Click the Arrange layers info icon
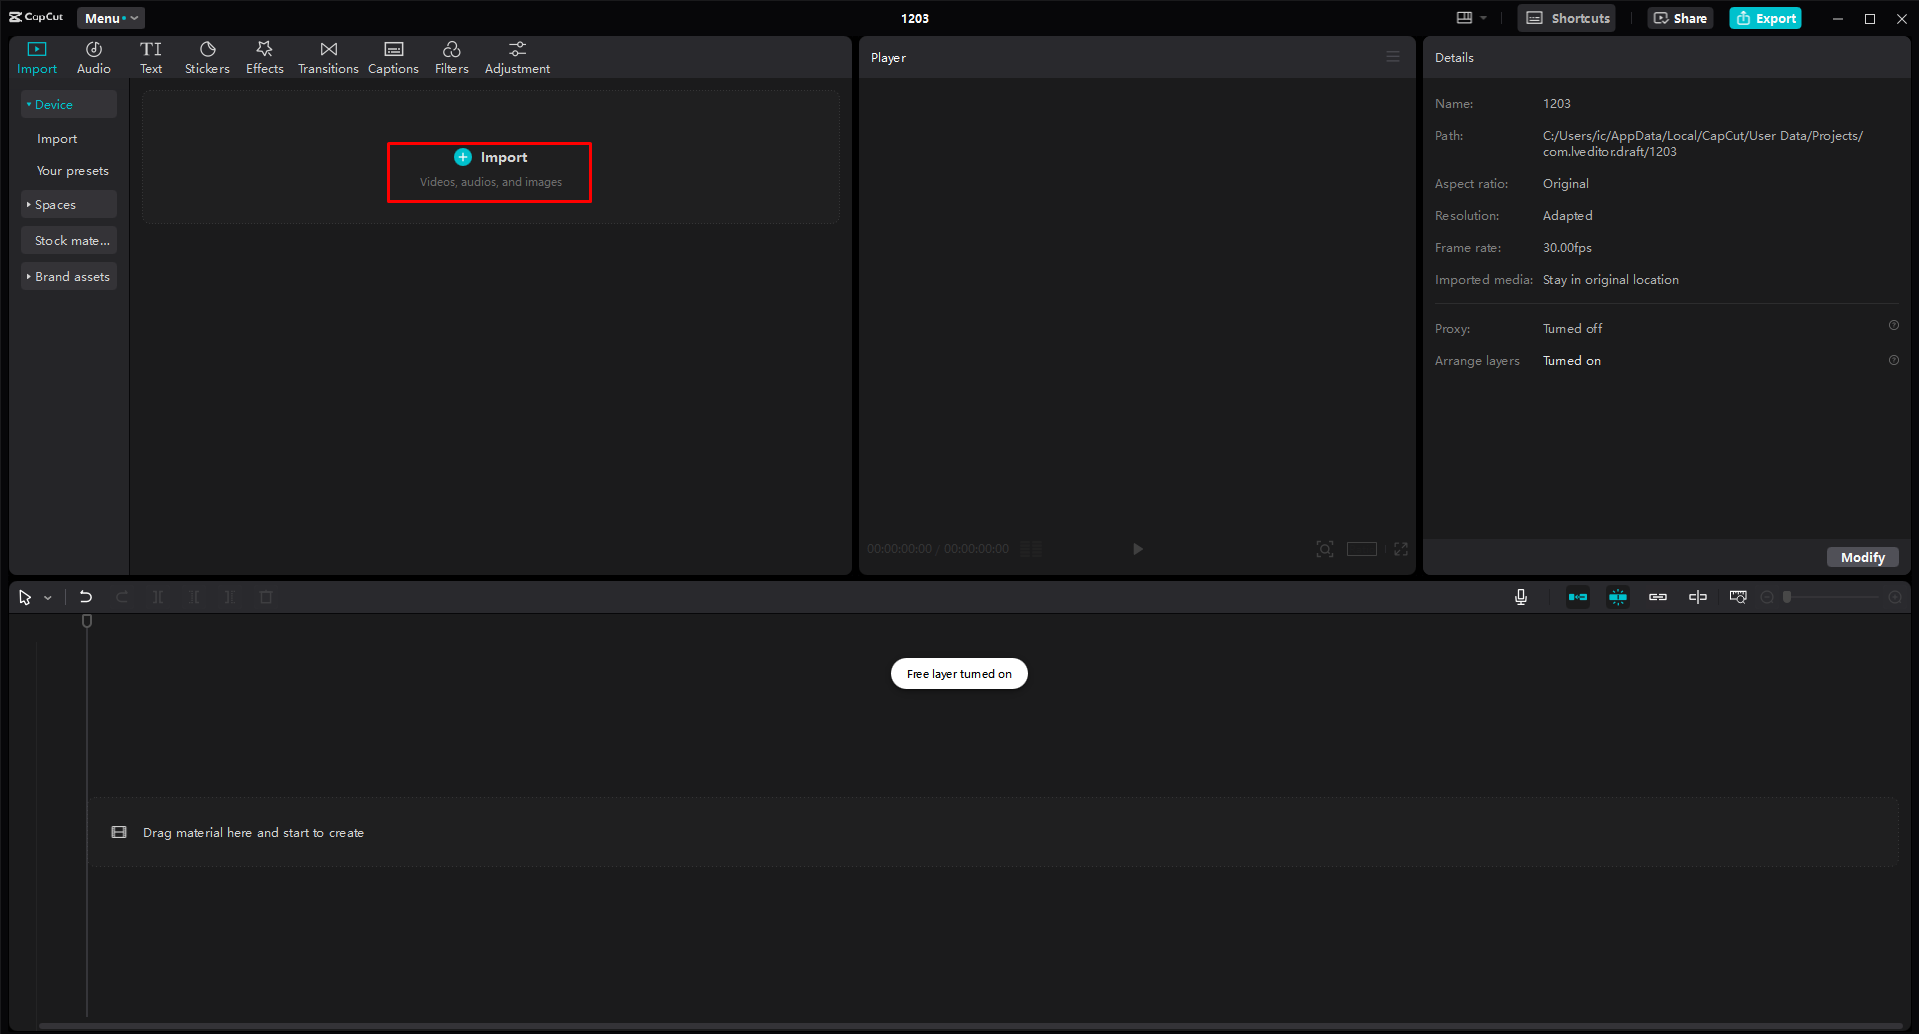The image size is (1919, 1034). 1893,360
